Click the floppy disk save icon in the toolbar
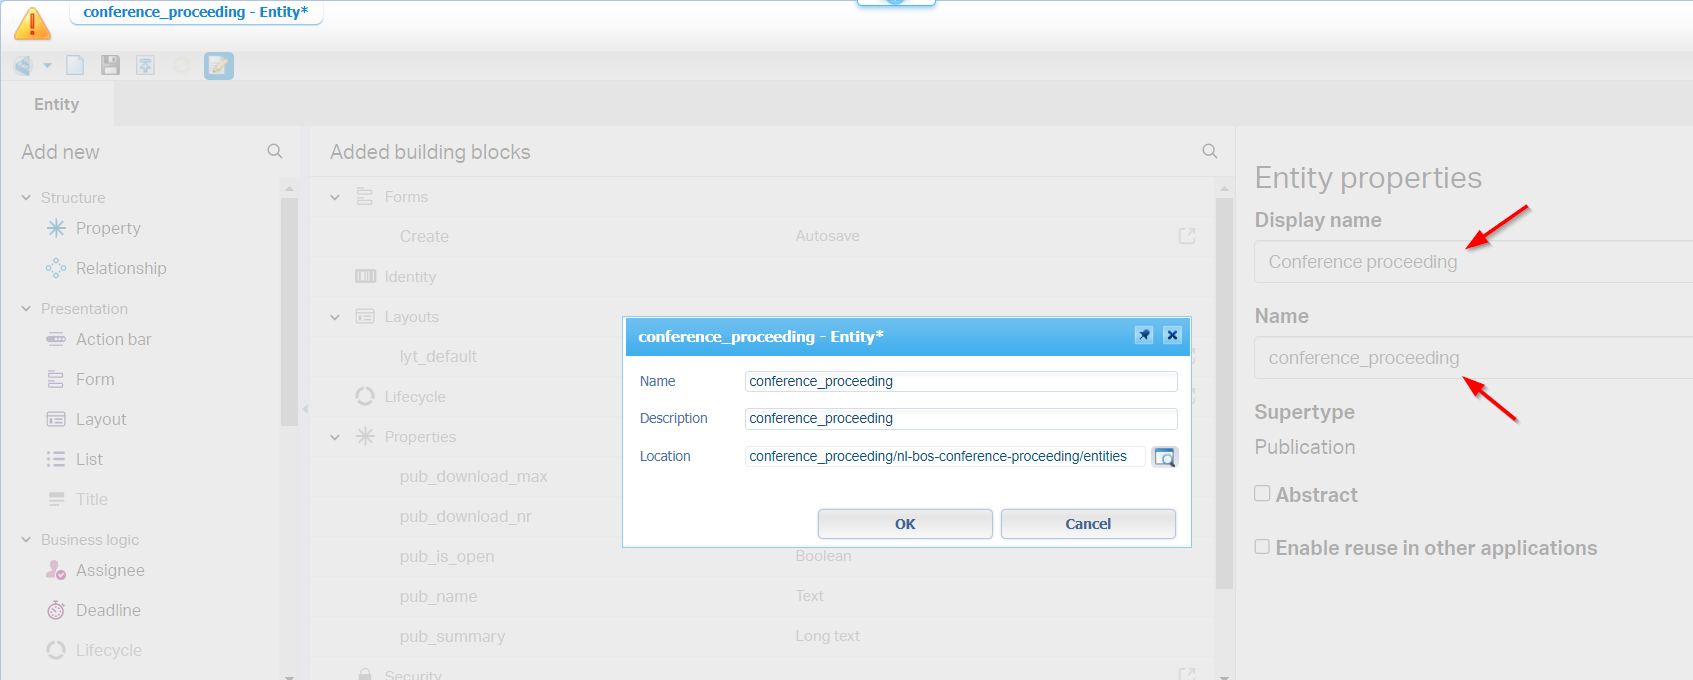Viewport: 1693px width, 680px height. click(x=110, y=66)
